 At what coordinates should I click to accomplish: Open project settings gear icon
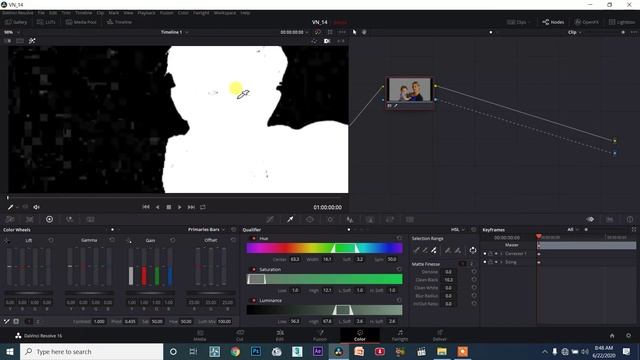click(628, 336)
